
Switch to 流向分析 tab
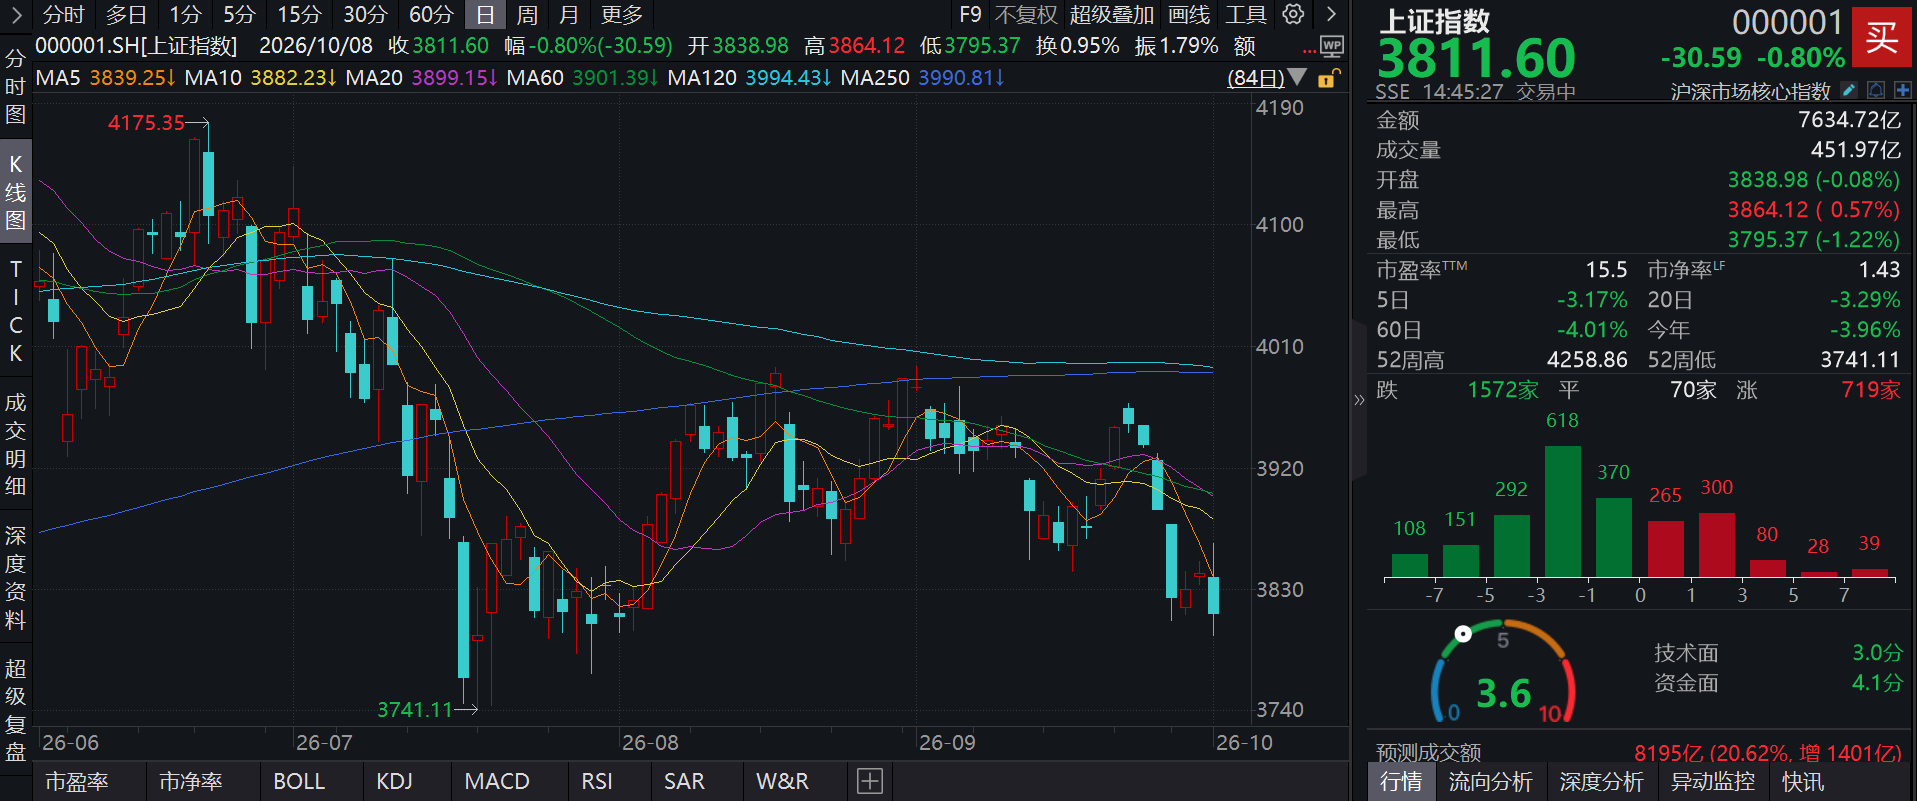click(1490, 782)
